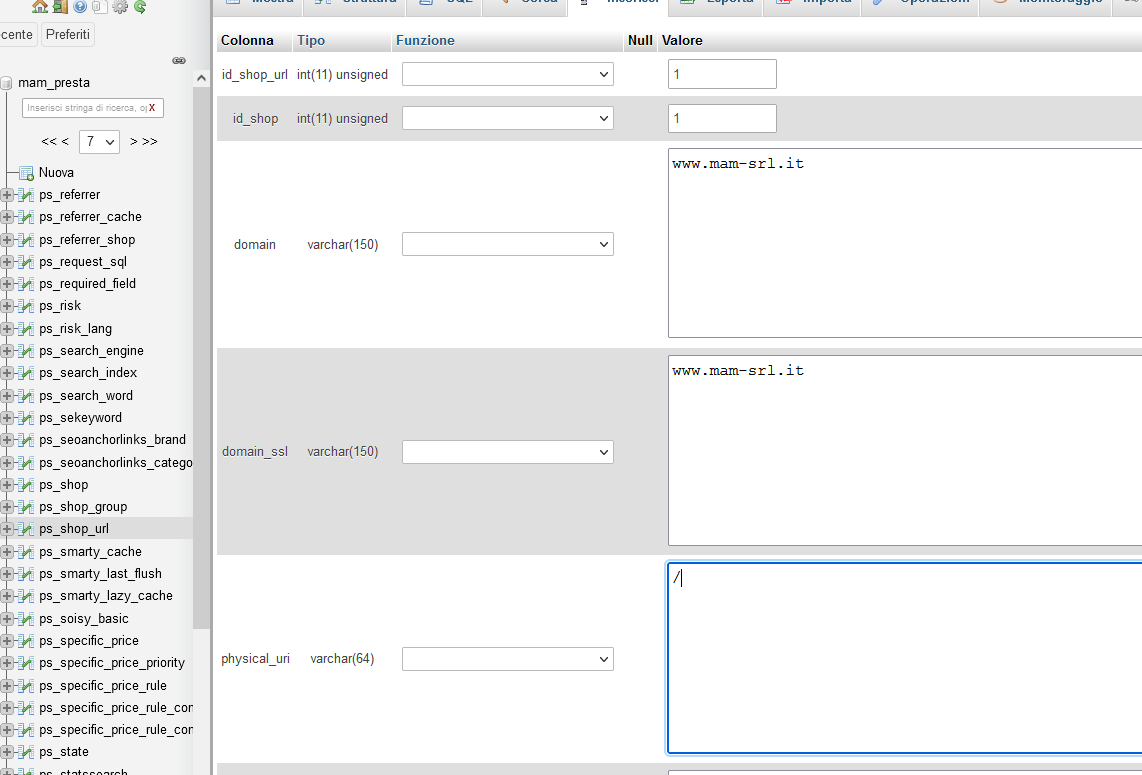This screenshot has height=775, width=1142.
Task: Open phpMyAdmin help question-mark icon
Action: coord(80,7)
